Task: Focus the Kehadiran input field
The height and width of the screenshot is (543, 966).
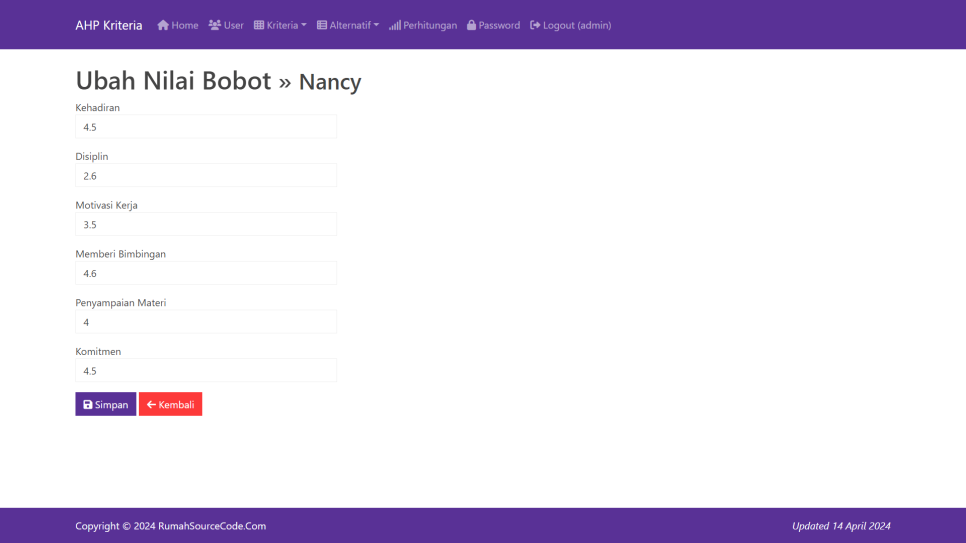Action: [206, 127]
